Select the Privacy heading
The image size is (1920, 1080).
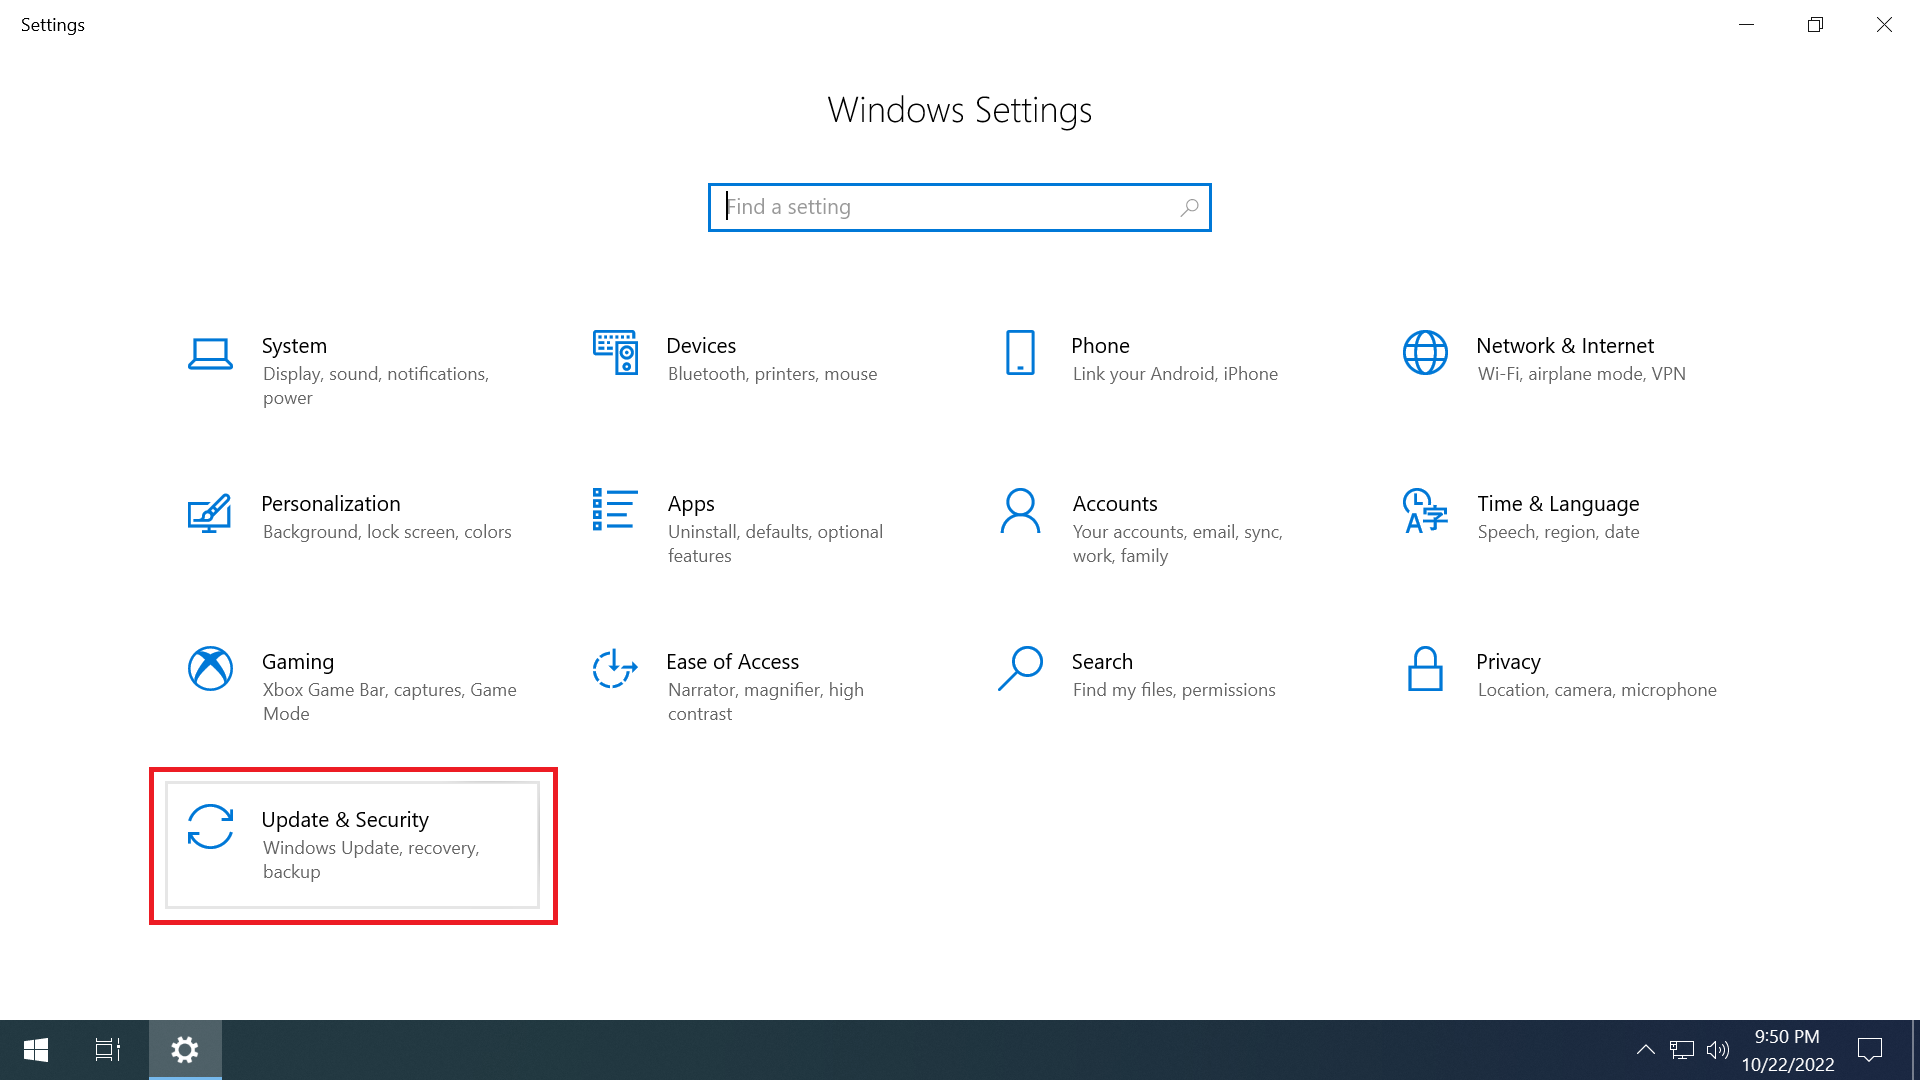tap(1508, 662)
